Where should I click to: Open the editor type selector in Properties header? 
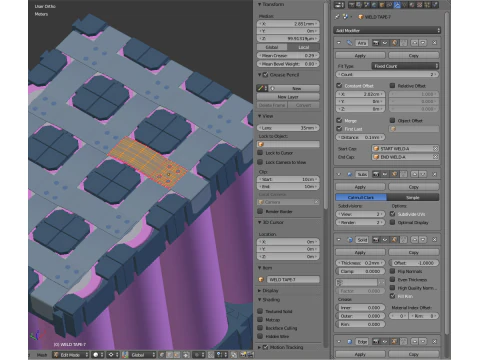point(339,5)
